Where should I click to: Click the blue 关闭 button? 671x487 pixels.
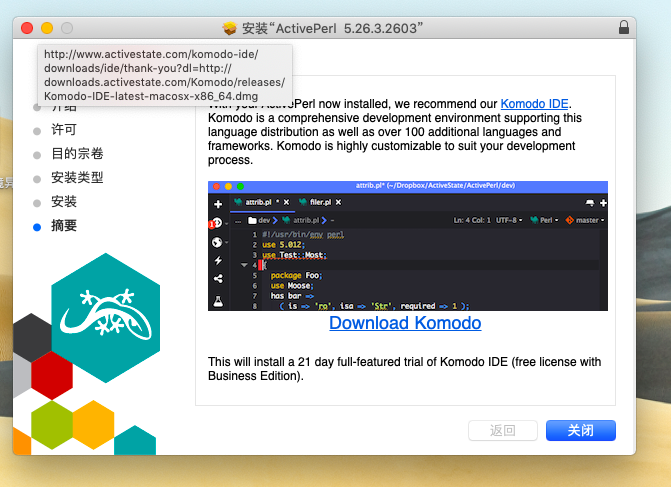click(581, 430)
